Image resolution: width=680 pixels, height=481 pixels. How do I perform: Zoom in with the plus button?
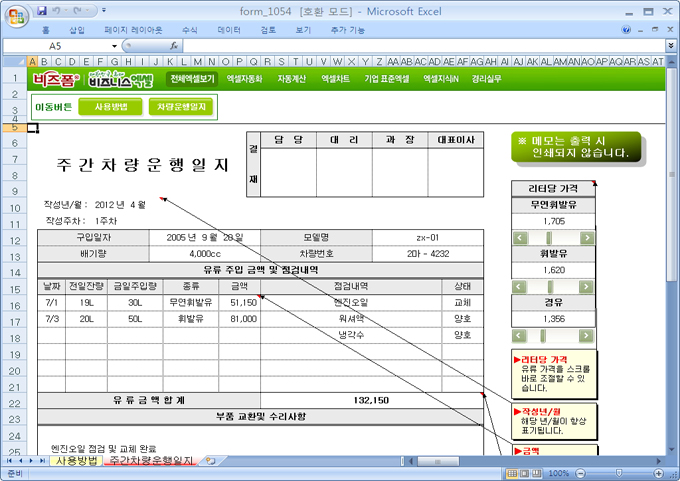659,473
